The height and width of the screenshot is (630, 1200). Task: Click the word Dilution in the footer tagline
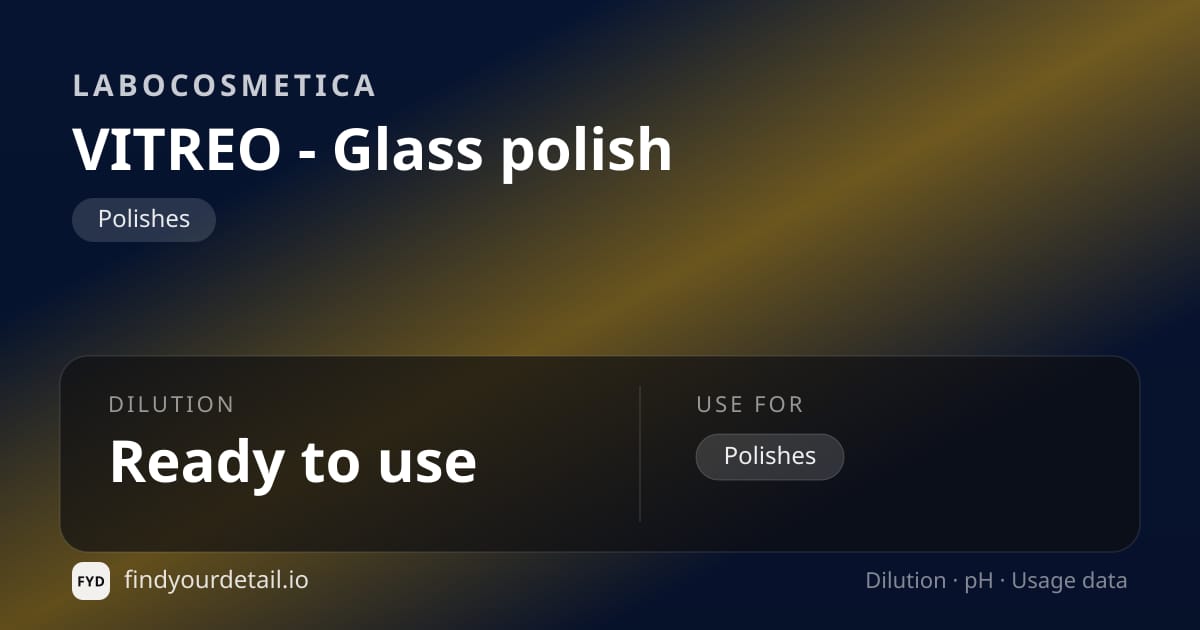[x=906, y=581]
